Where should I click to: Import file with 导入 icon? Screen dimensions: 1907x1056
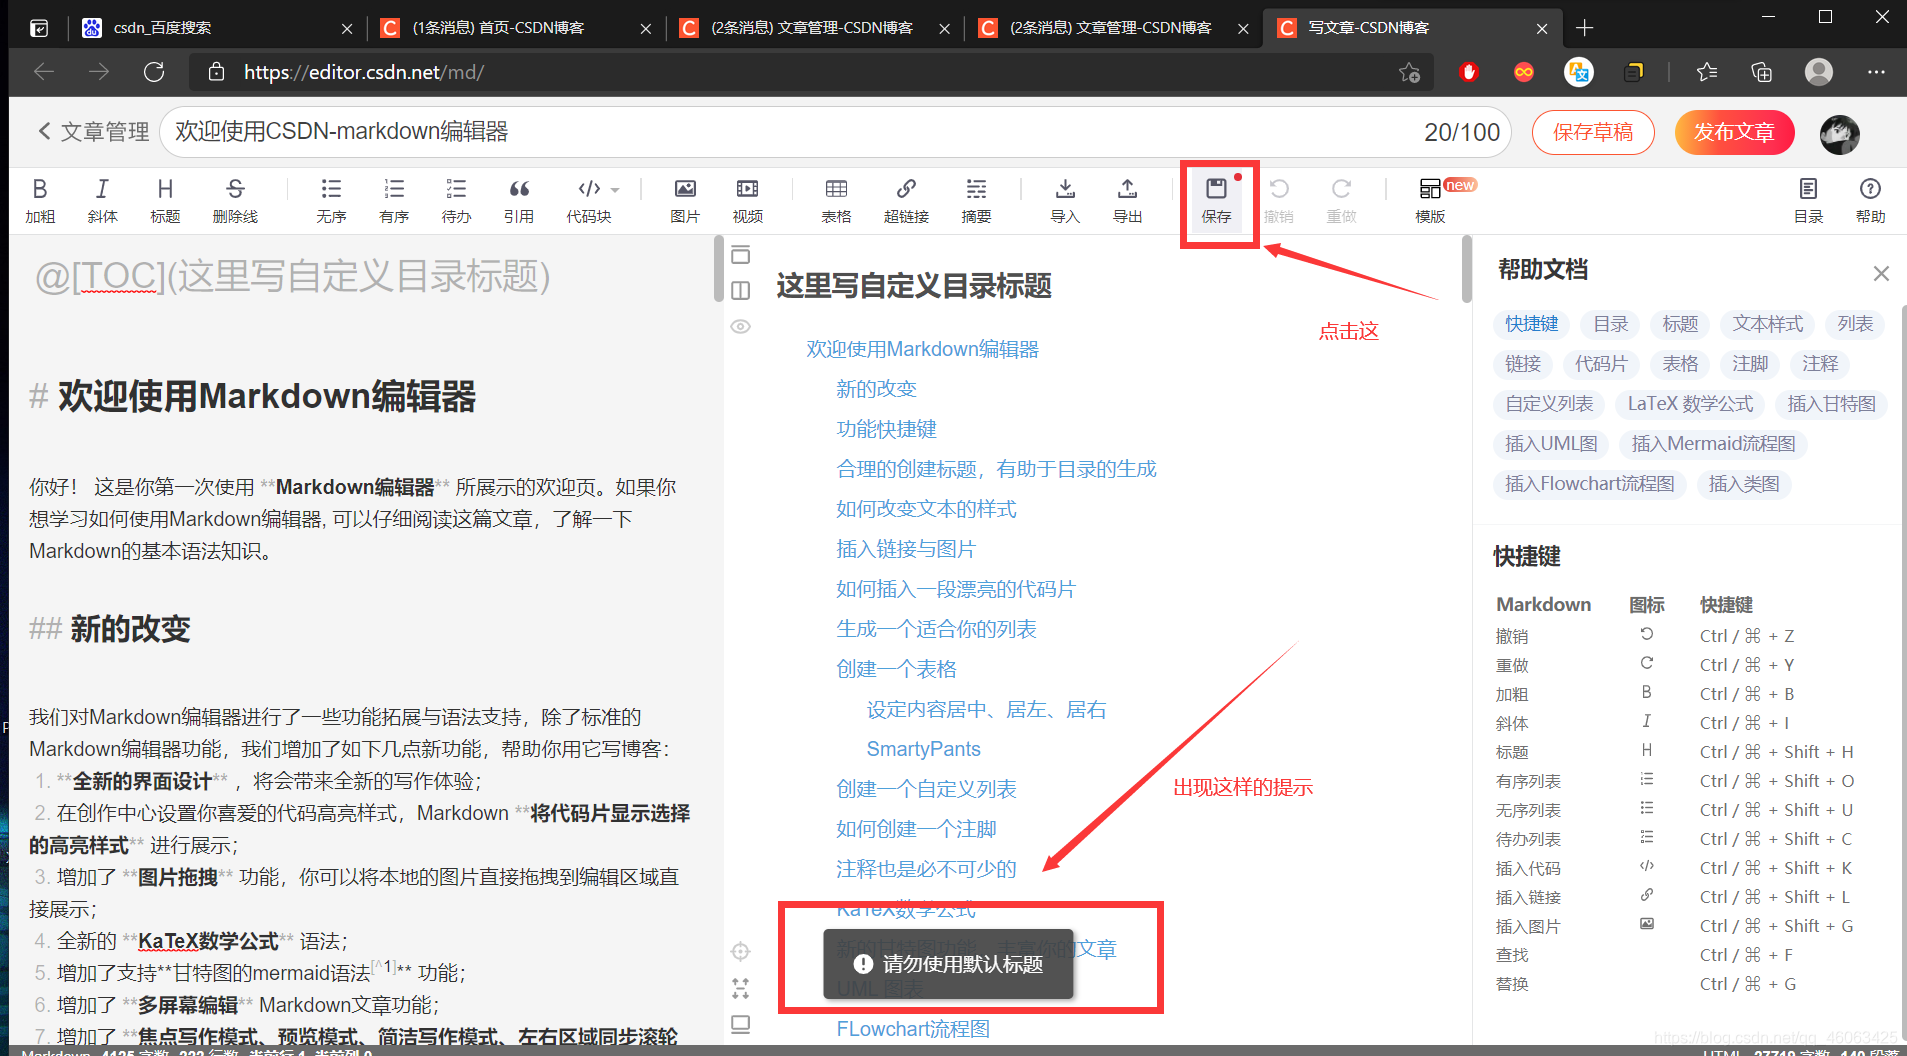pyautogui.click(x=1065, y=200)
